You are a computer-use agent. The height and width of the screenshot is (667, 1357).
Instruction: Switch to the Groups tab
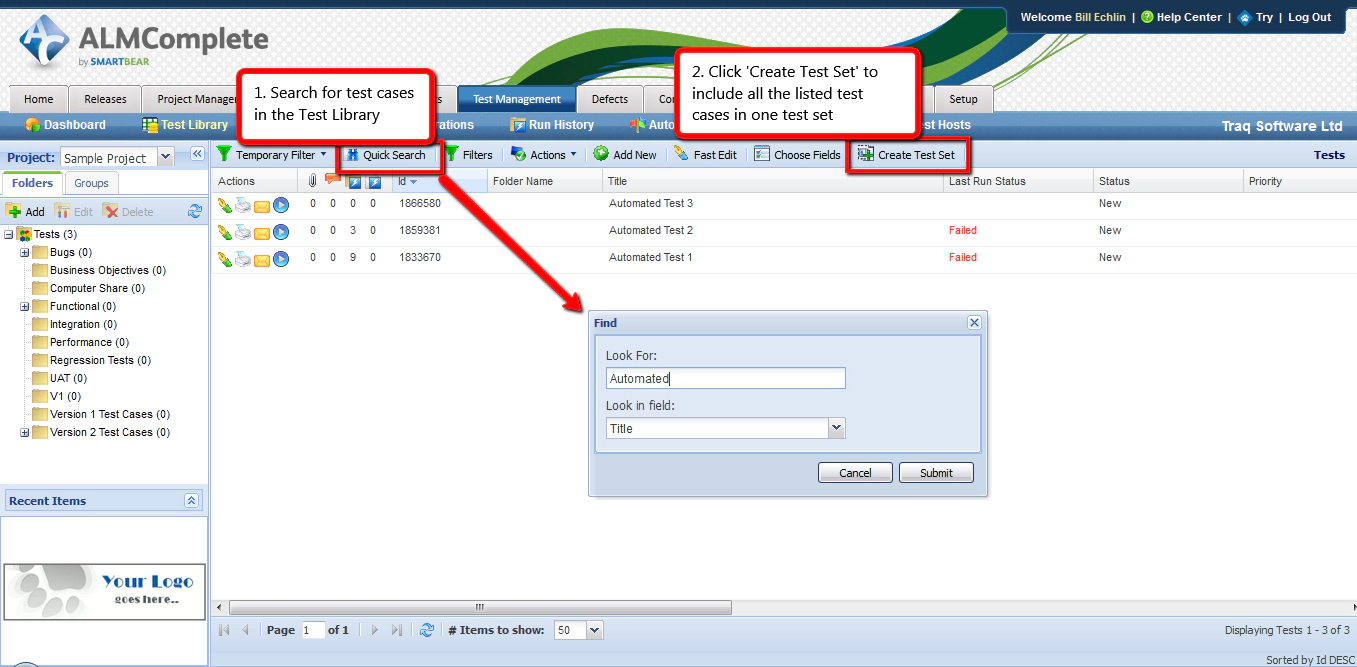(x=90, y=183)
